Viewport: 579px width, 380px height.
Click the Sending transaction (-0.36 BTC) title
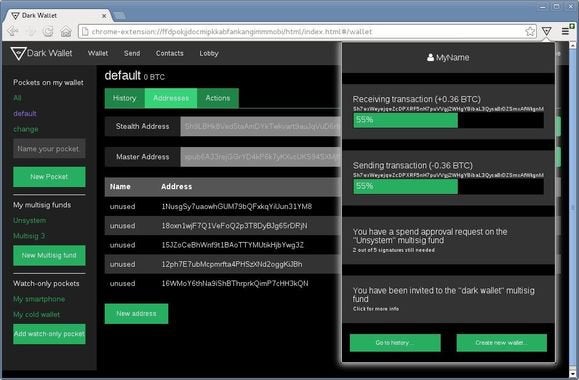[x=412, y=165]
